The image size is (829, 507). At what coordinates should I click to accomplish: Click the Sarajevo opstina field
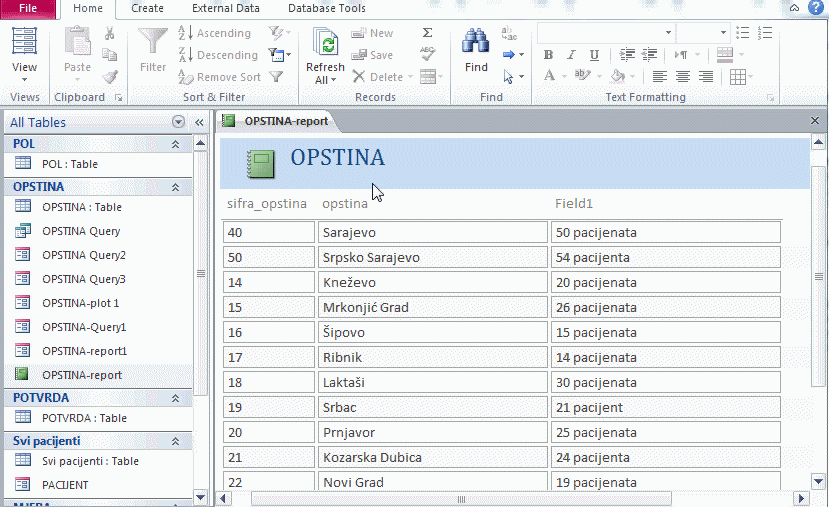(432, 233)
